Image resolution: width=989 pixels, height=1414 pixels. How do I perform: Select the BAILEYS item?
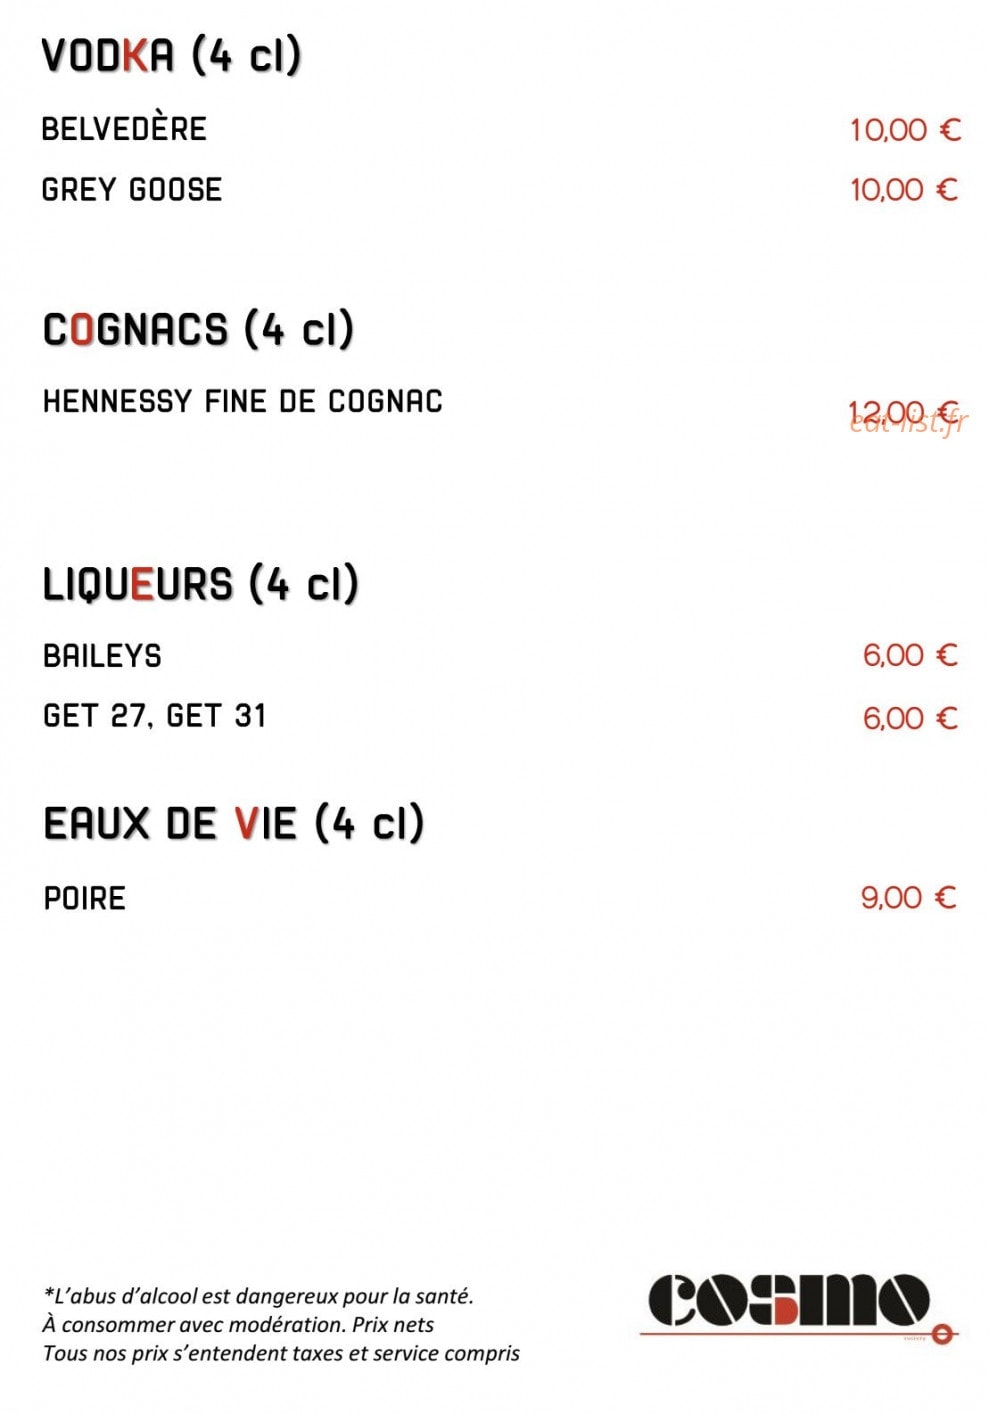click(x=102, y=656)
